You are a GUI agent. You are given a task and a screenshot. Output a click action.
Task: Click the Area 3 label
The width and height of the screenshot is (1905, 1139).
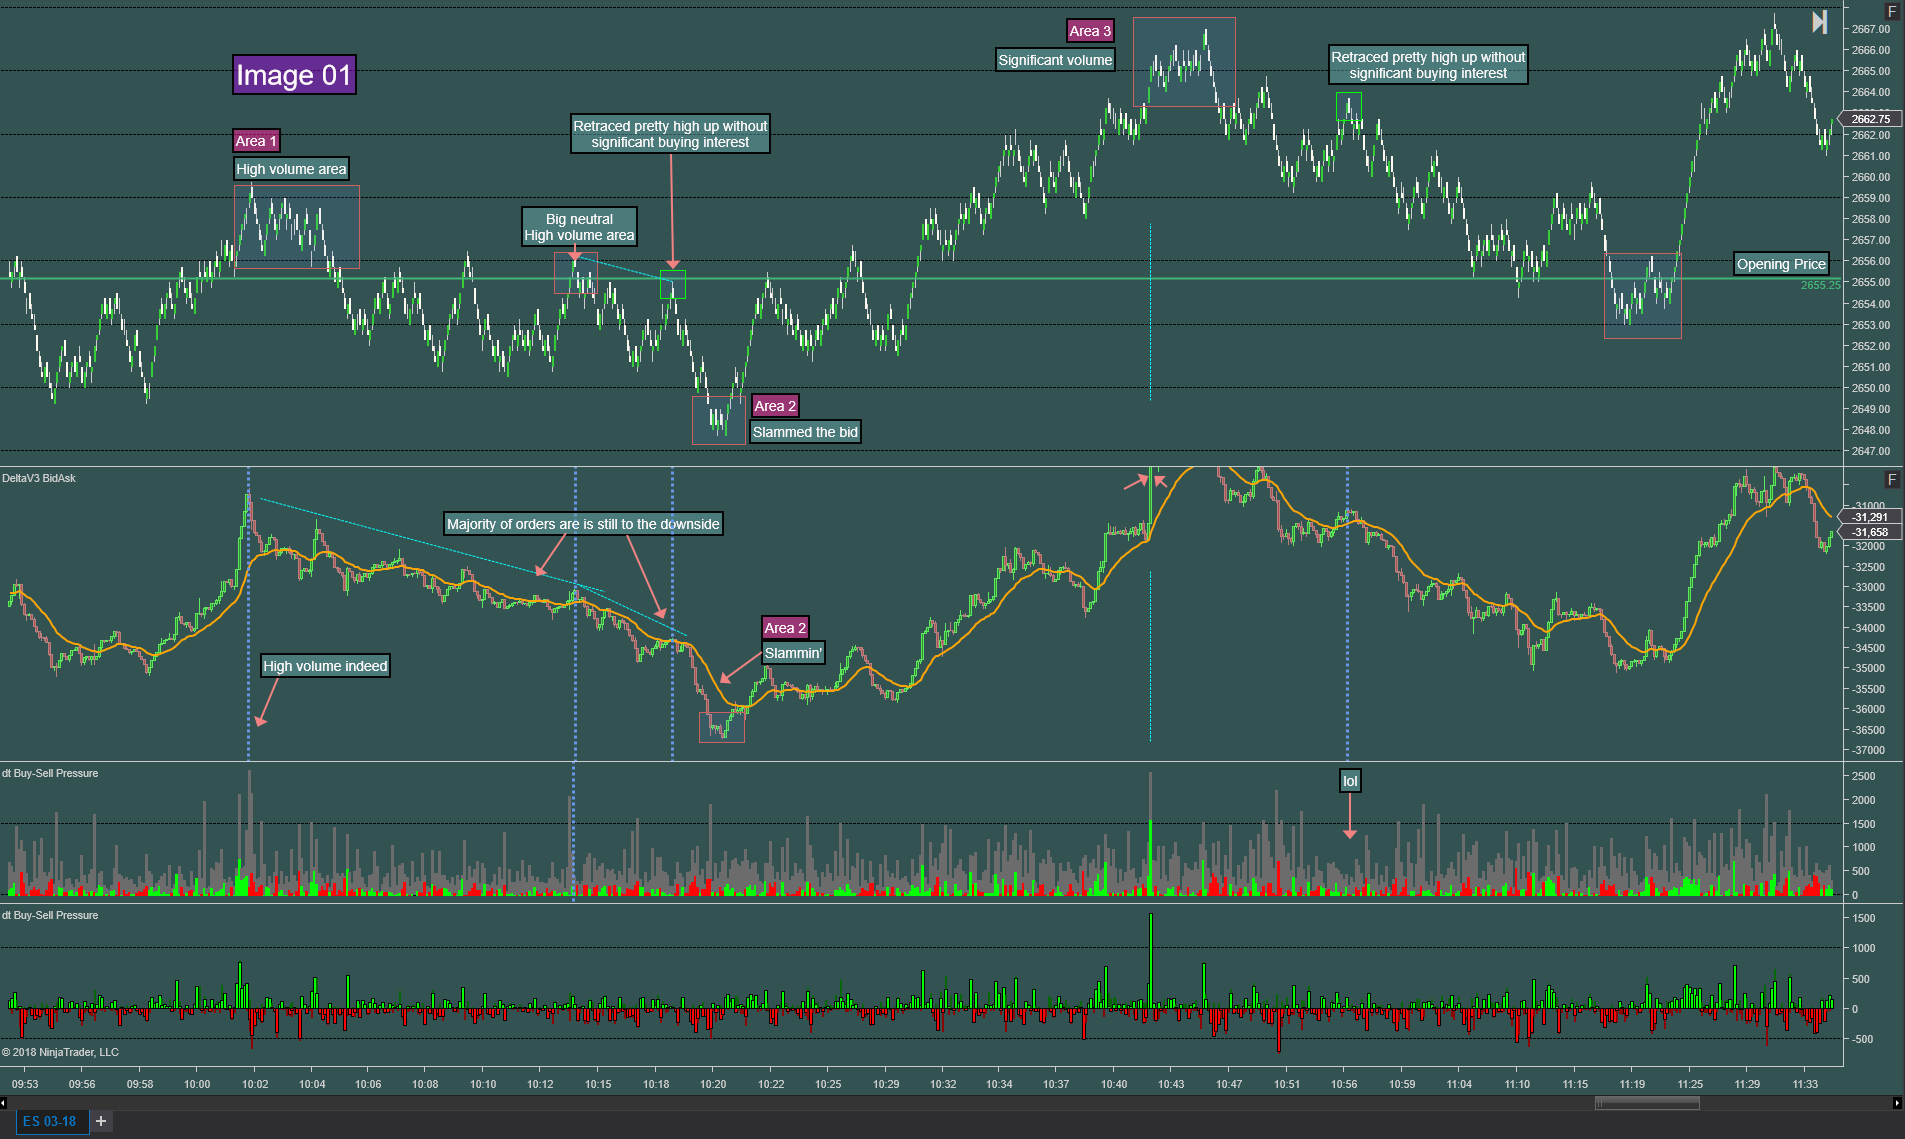click(1090, 31)
